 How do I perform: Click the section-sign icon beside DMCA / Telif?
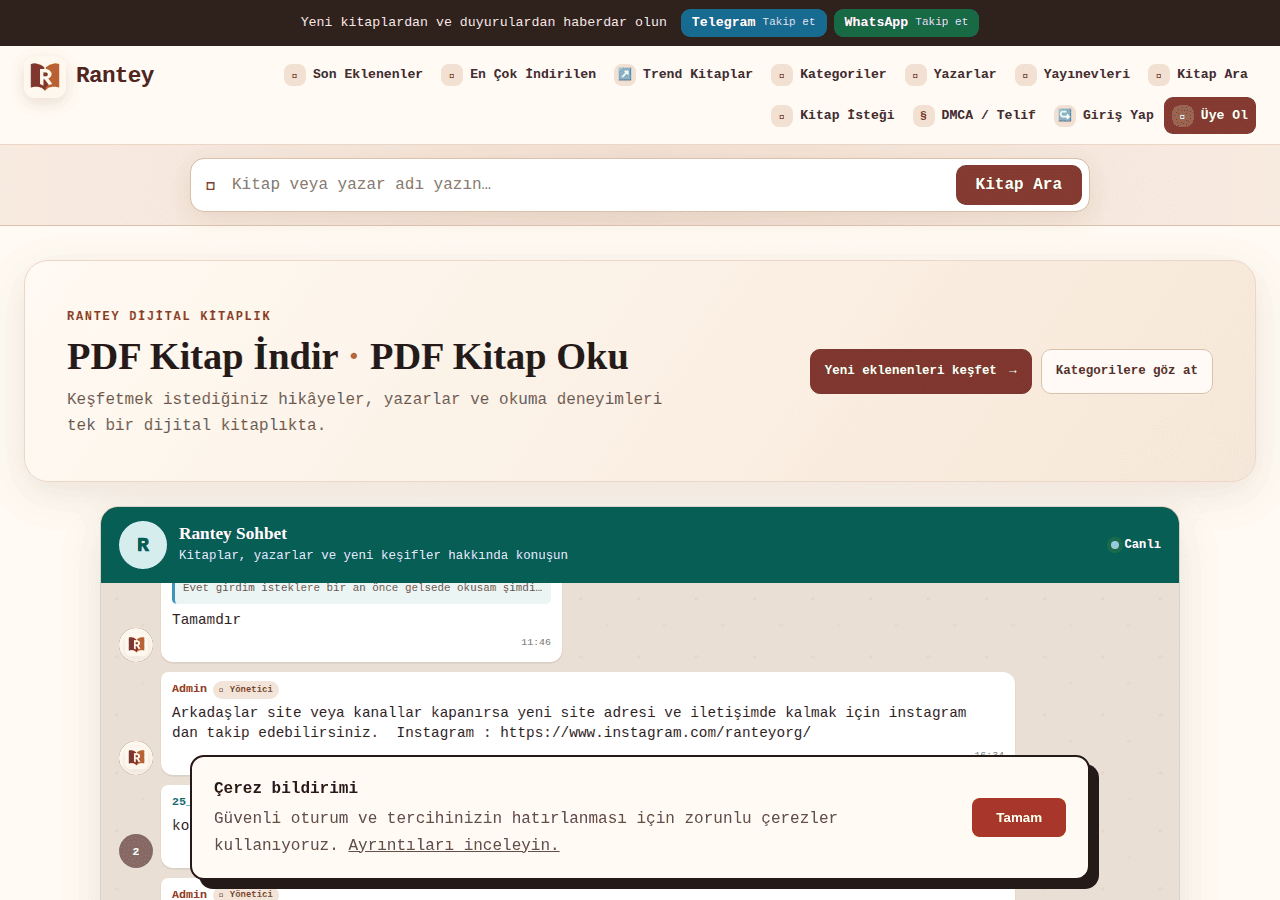pyautogui.click(x=924, y=116)
